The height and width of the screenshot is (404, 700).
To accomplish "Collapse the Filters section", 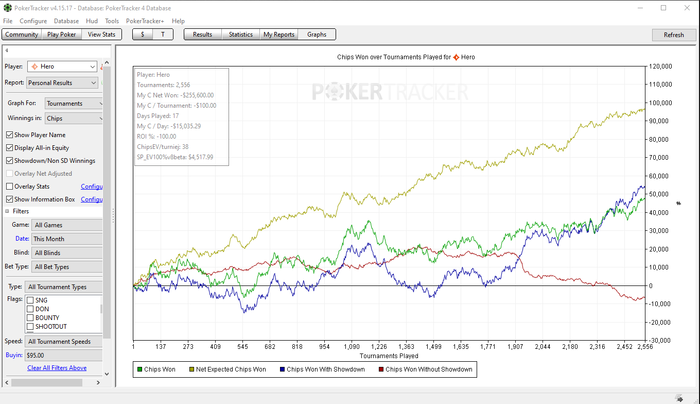I will (x=7, y=212).
